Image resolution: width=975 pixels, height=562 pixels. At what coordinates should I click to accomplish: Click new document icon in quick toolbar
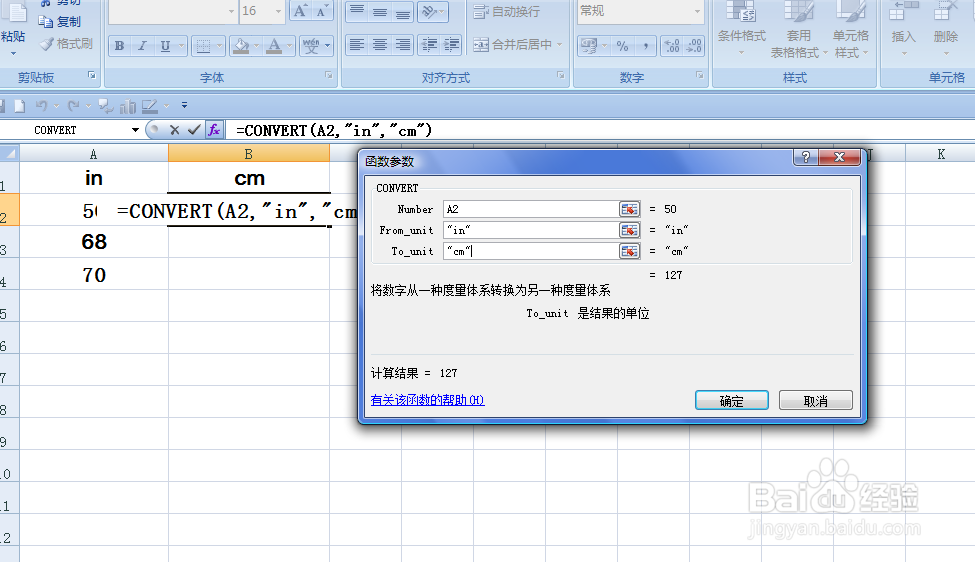(20, 106)
